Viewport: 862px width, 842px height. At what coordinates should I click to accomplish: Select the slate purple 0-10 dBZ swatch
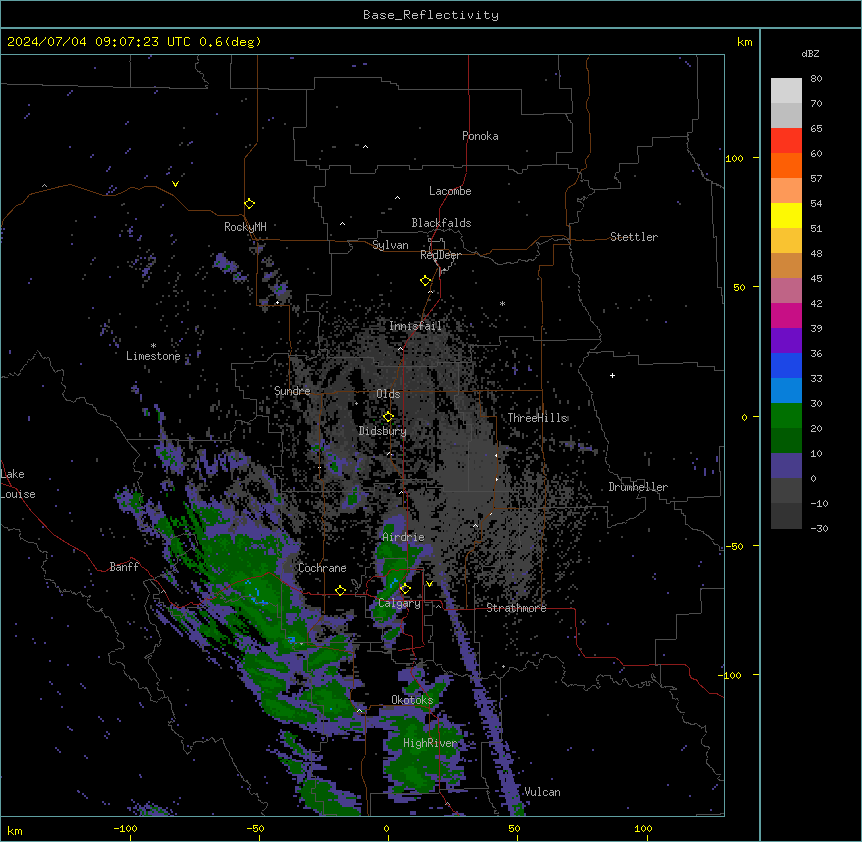tap(786, 466)
